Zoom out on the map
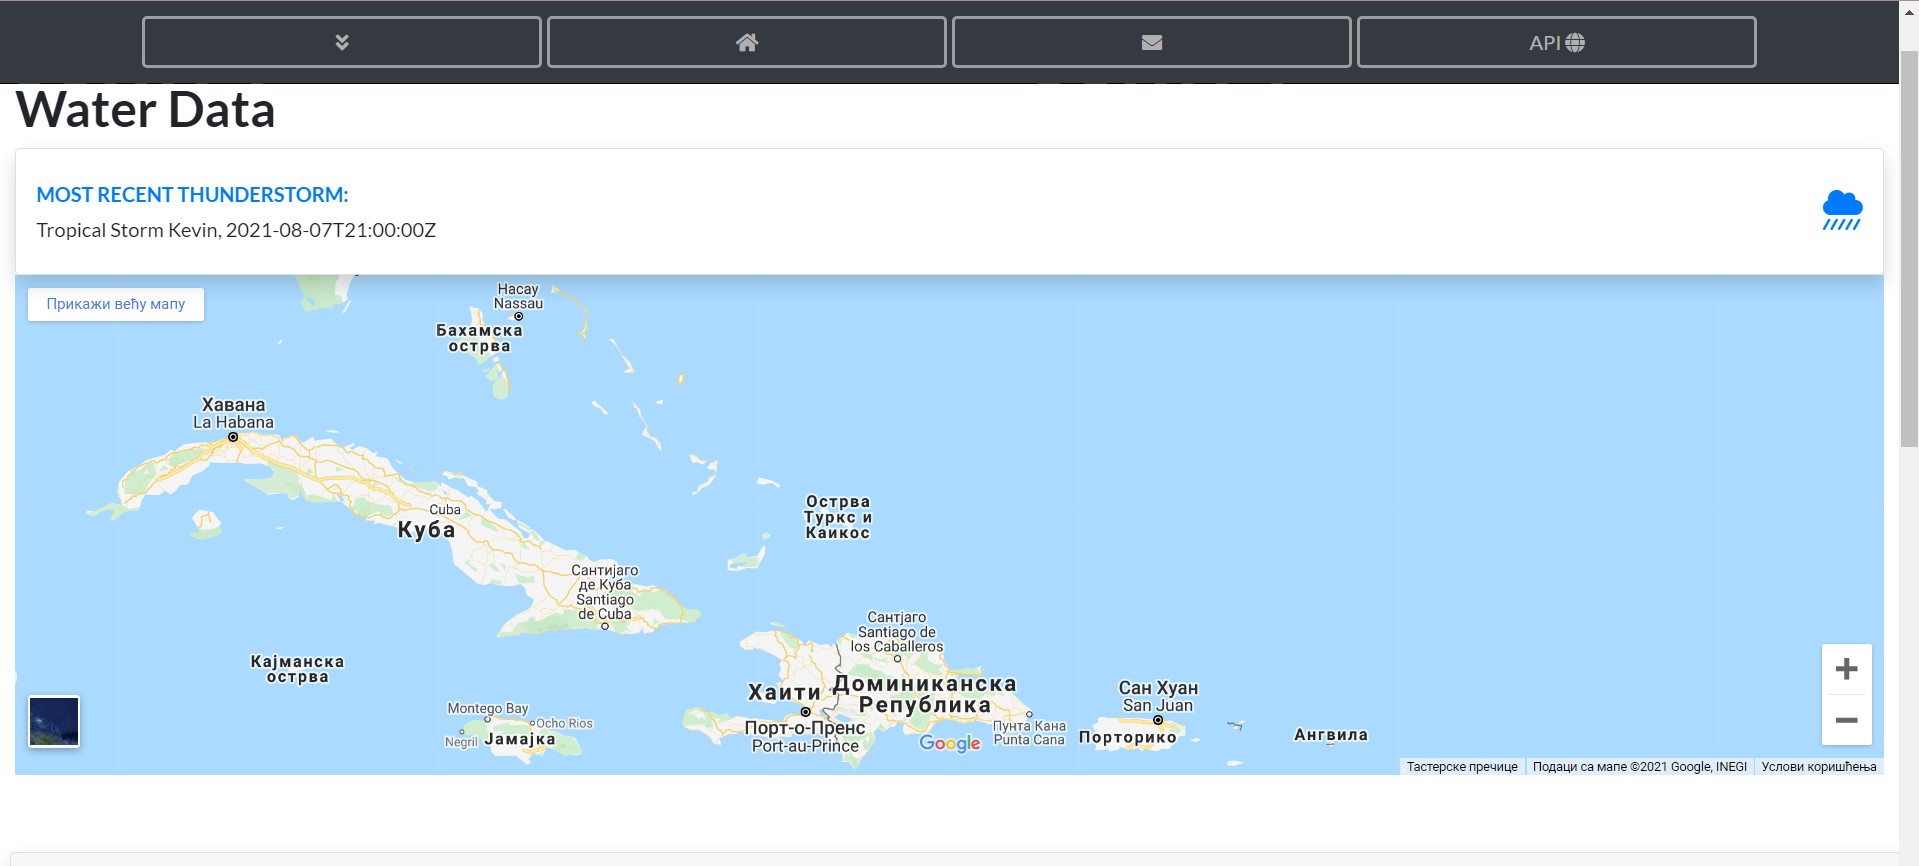Viewport: 1919px width, 866px height. coord(1847,720)
